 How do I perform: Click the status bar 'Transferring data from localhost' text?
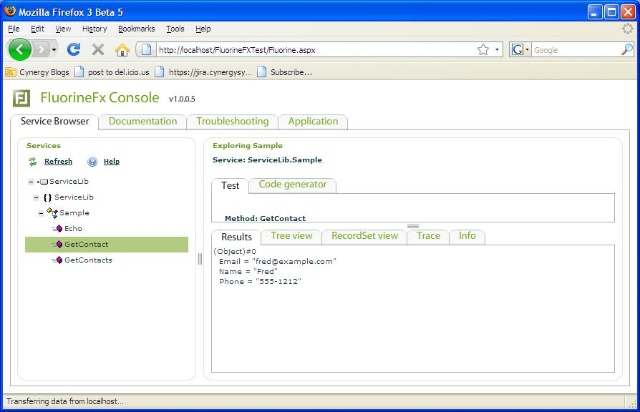point(64,401)
